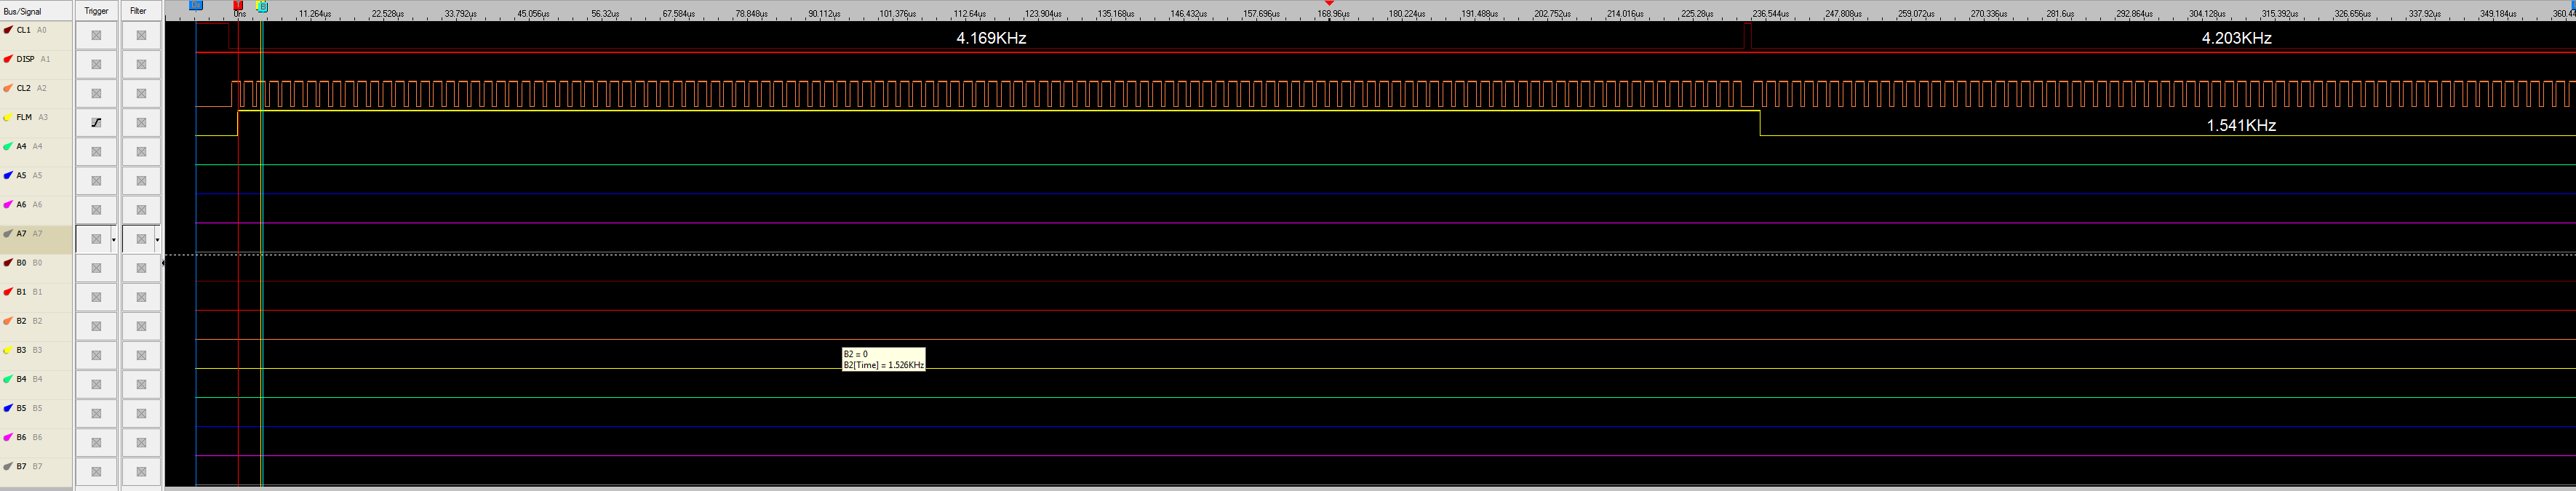Click the A5 filter condition box
This screenshot has height=491, width=2576.
141,181
